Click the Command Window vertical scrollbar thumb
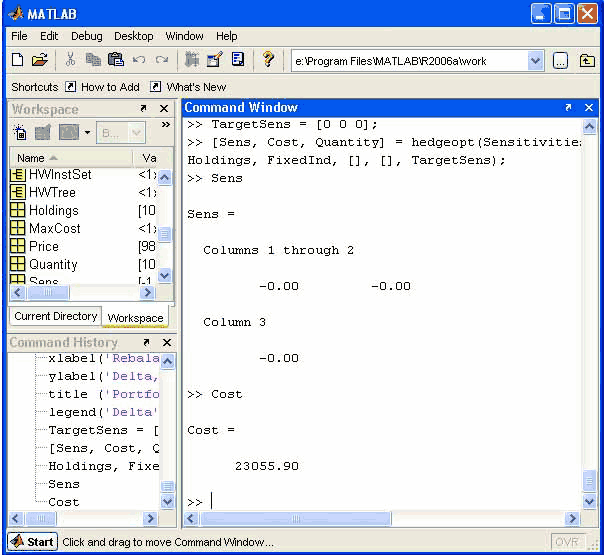 (589, 481)
